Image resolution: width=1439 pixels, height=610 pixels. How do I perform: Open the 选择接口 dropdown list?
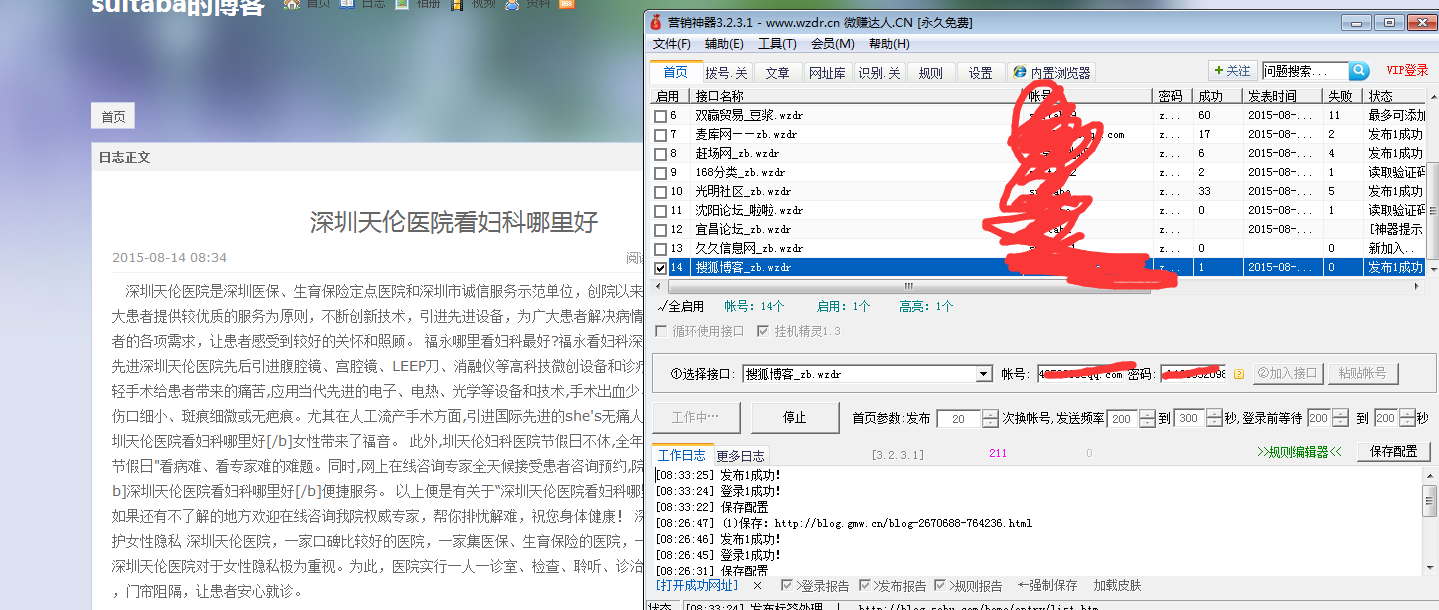point(984,374)
